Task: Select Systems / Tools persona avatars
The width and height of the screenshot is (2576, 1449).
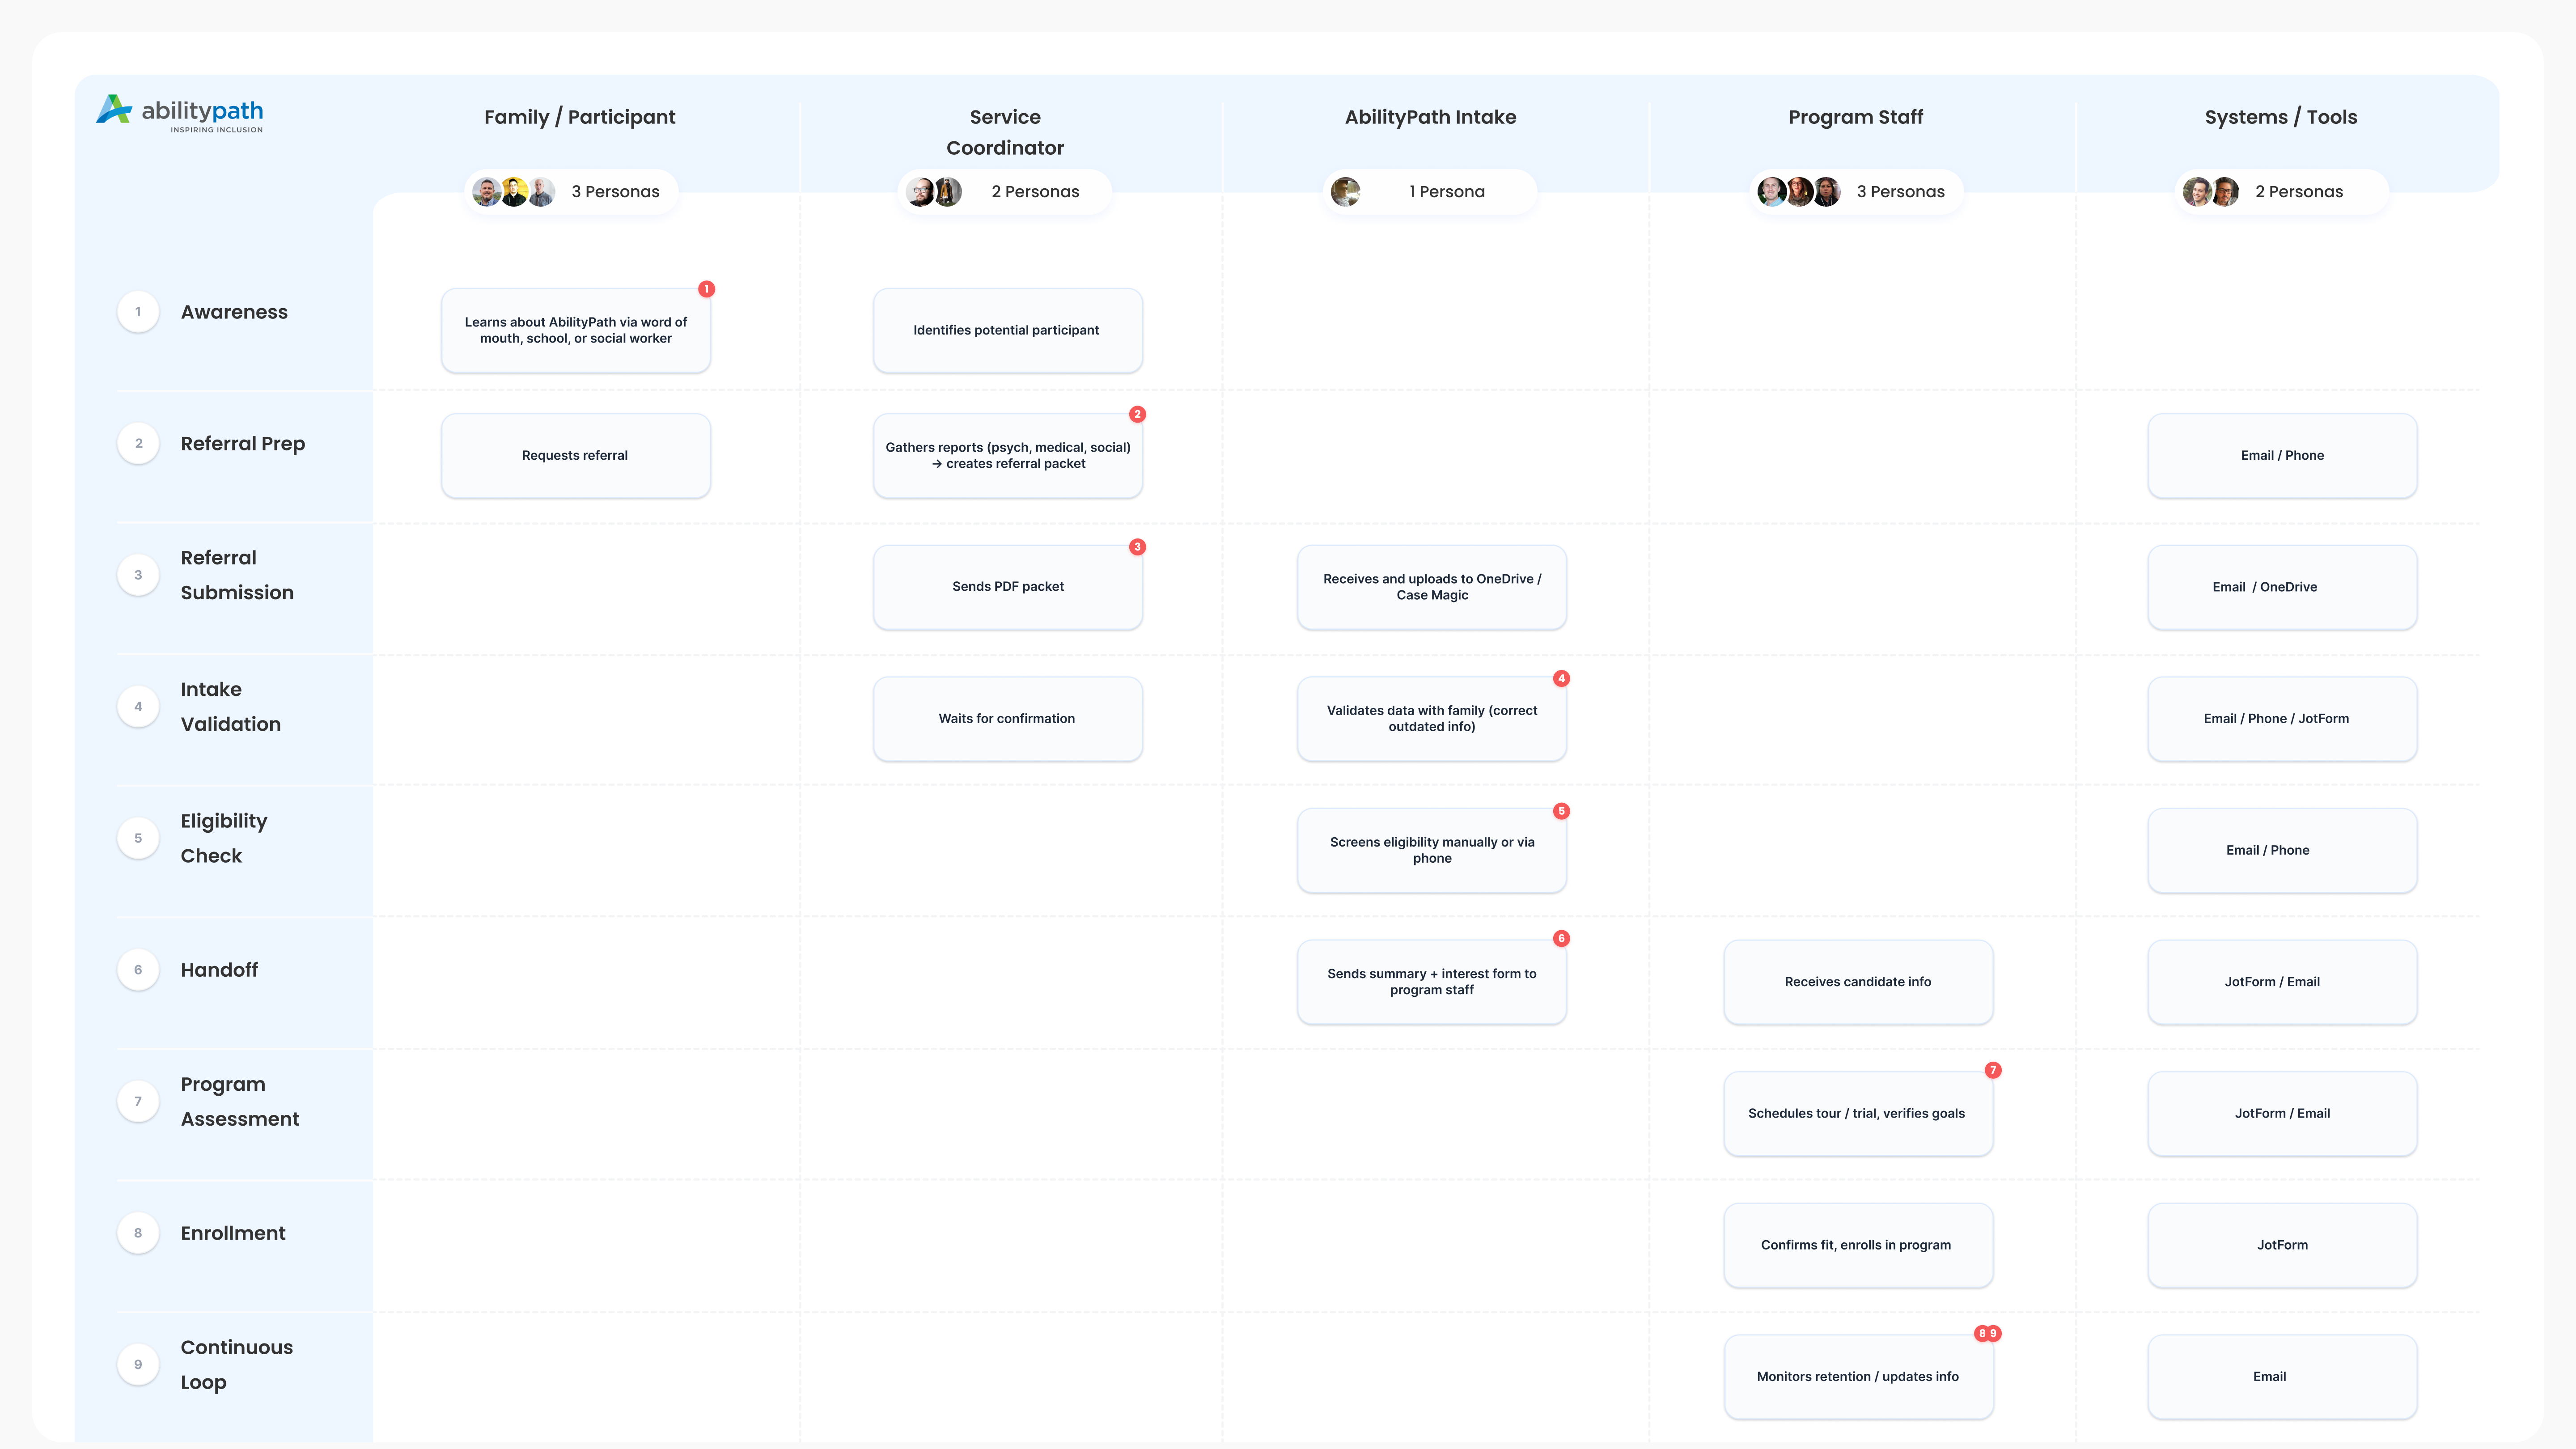Action: click(2210, 191)
